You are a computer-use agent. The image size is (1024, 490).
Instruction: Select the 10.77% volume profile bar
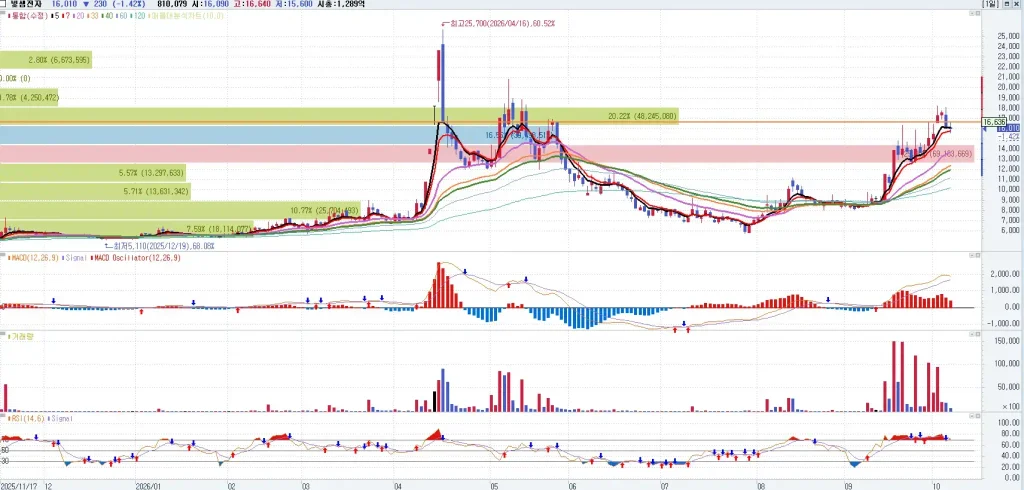coord(180,210)
